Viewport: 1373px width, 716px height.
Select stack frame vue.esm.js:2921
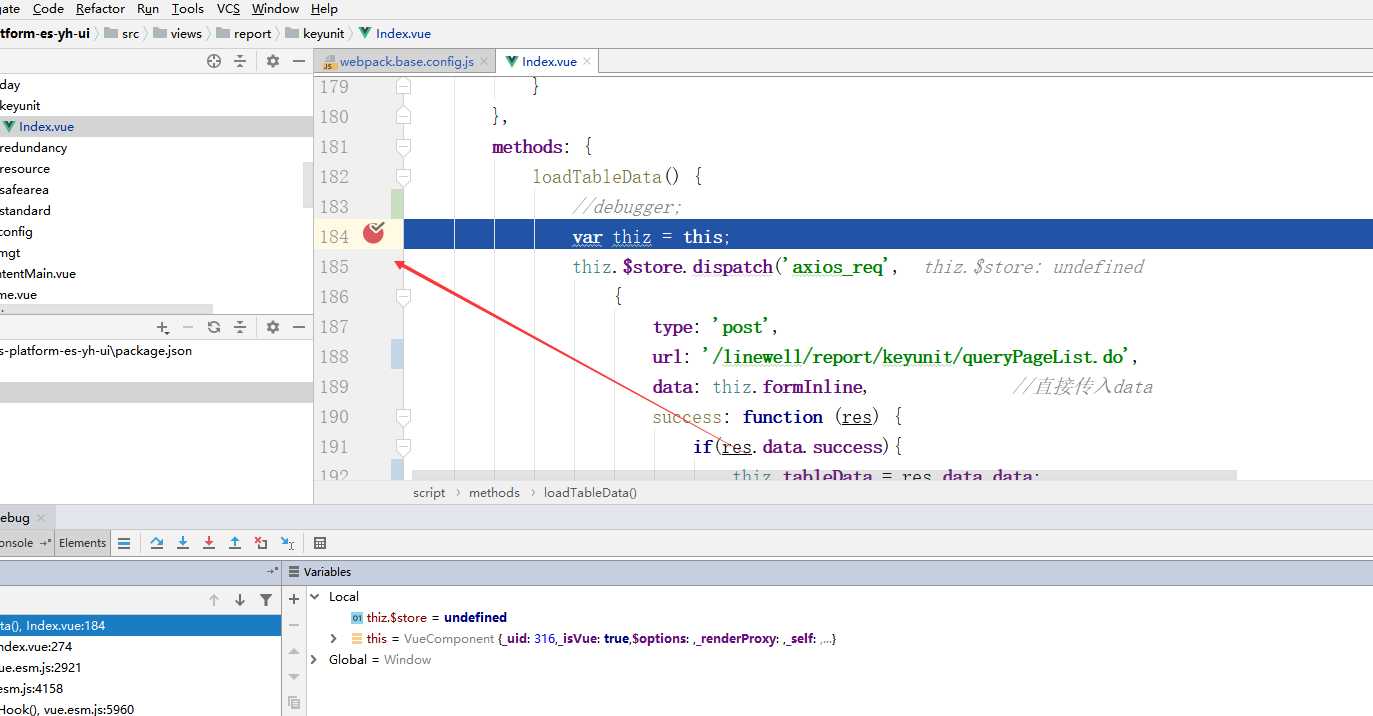(140, 668)
